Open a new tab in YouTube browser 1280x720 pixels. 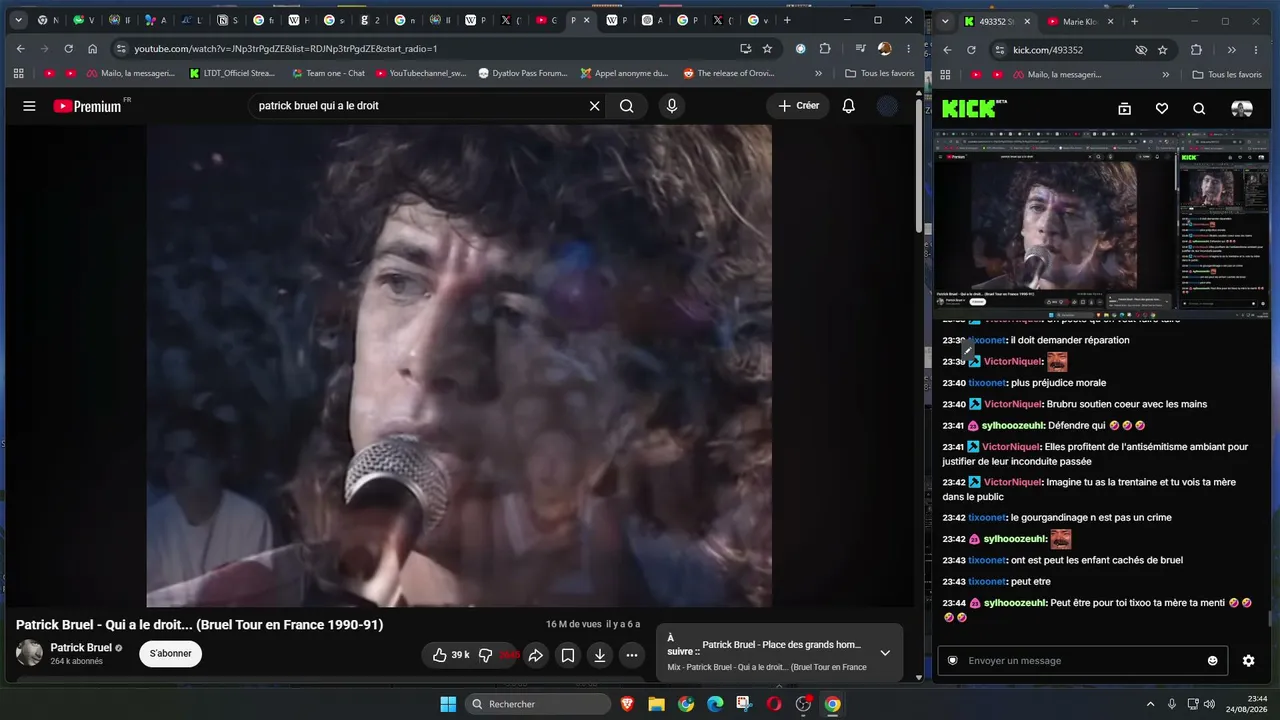coord(787,20)
